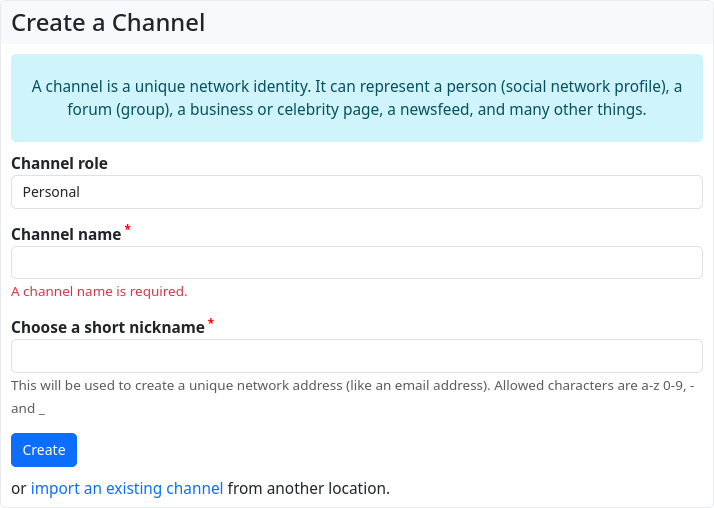Select the 'Personal' value in the role selector

click(51, 192)
